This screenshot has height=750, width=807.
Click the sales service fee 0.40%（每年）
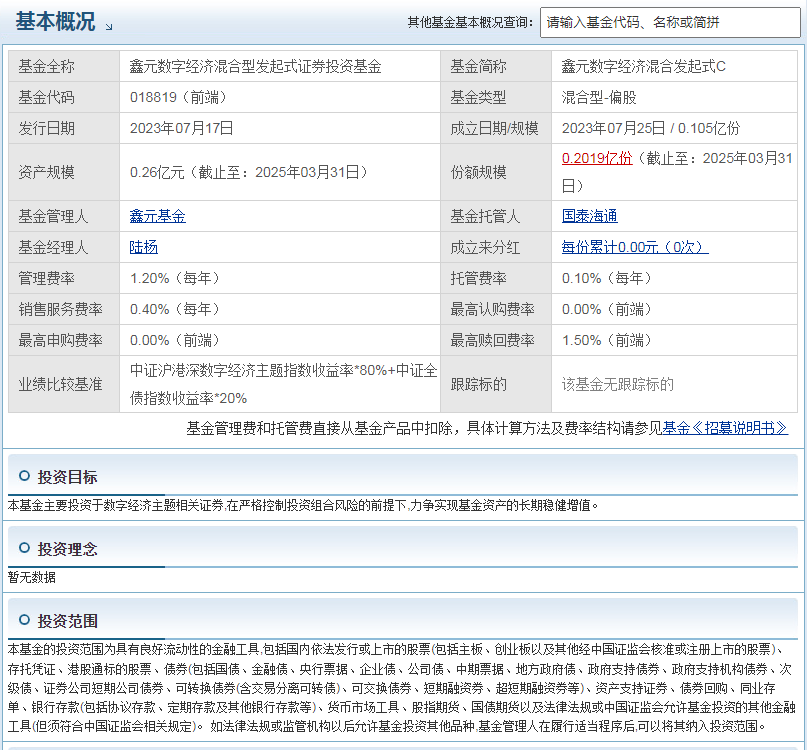(175, 309)
